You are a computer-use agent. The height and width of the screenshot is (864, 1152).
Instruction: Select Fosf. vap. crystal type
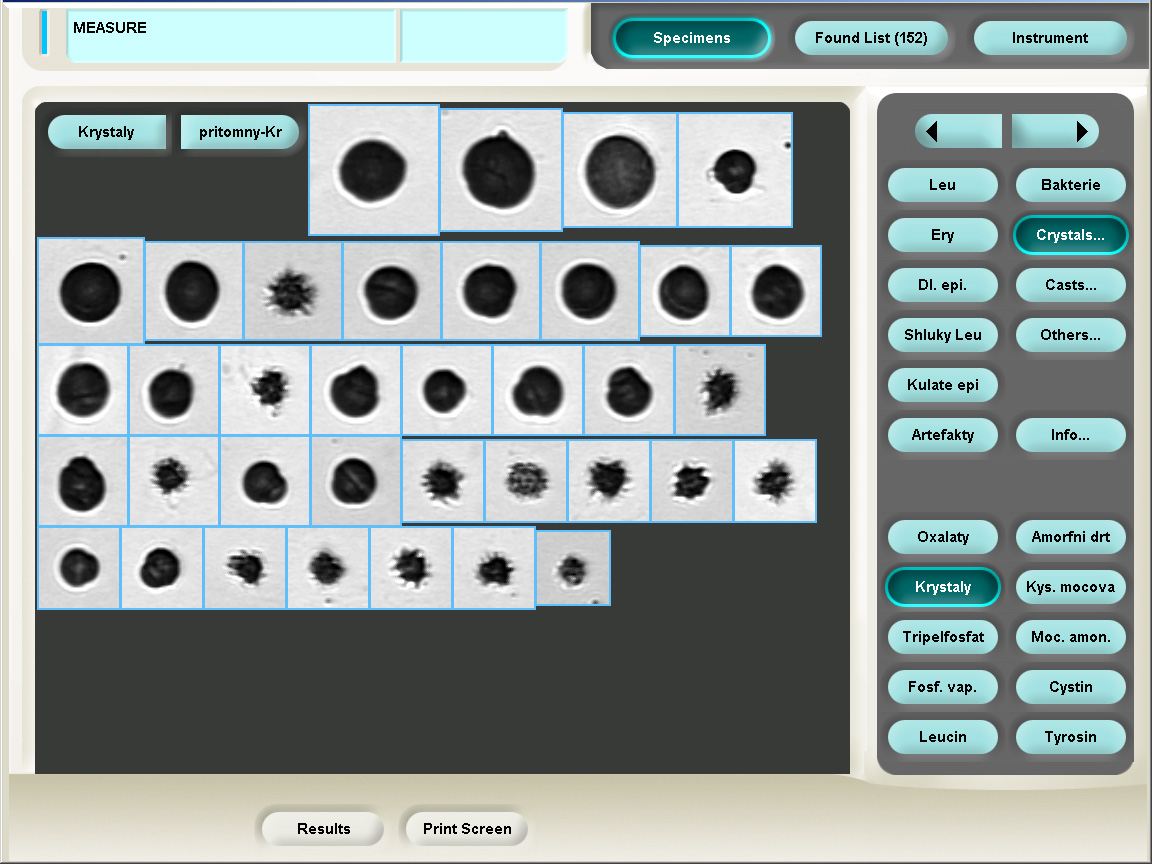[x=943, y=687]
